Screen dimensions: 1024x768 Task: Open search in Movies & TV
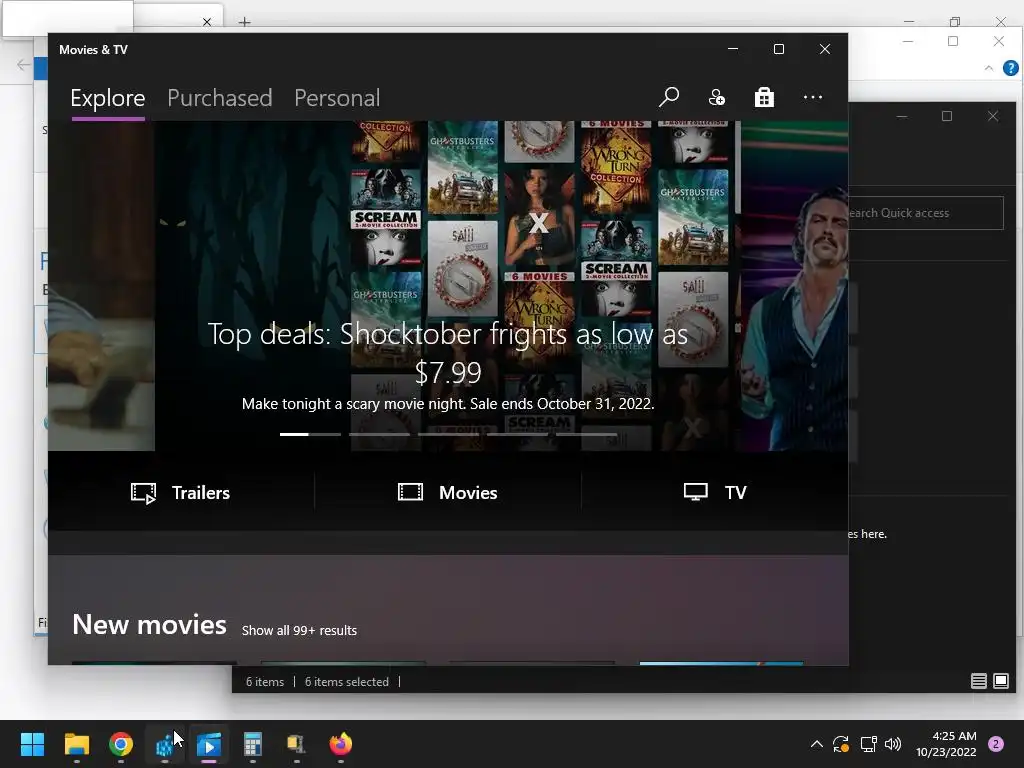[x=669, y=97]
